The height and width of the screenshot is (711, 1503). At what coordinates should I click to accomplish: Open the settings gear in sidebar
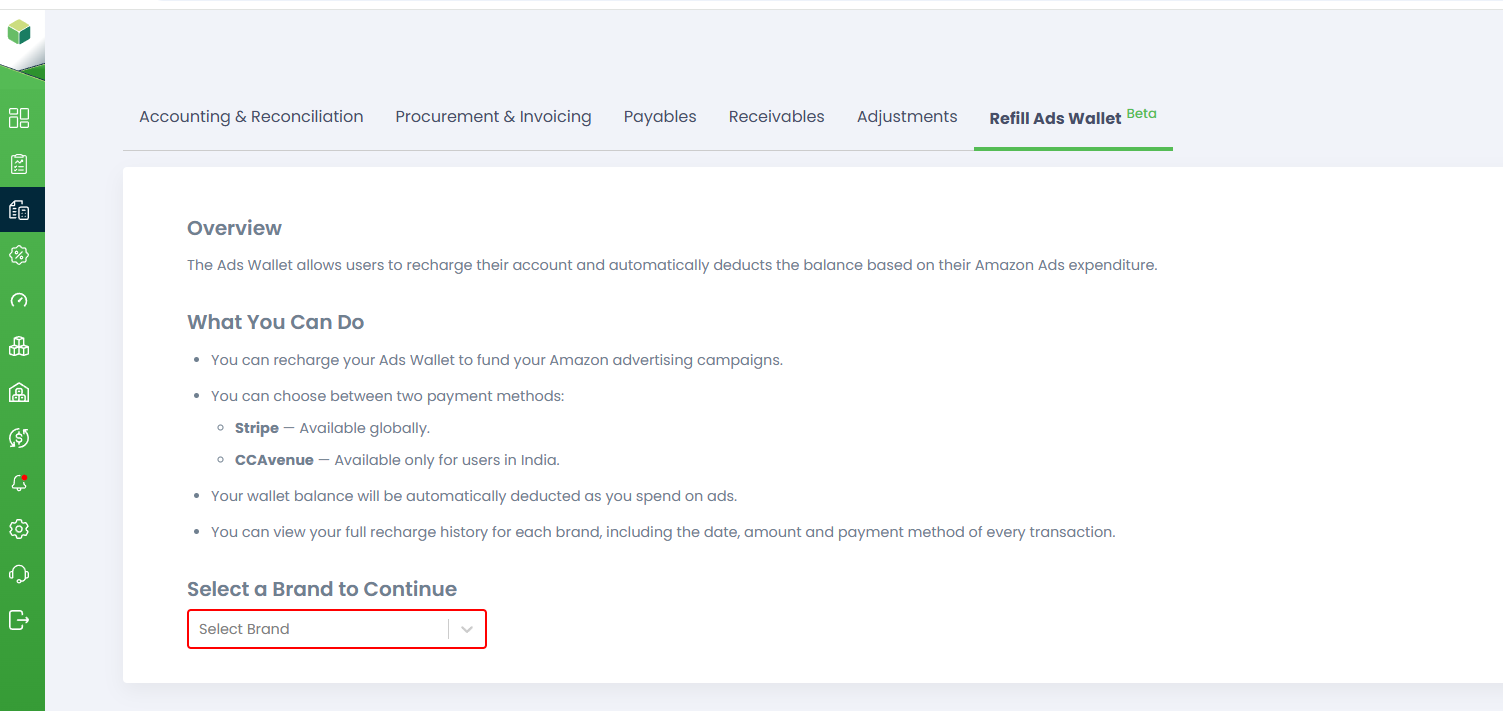[x=19, y=529]
